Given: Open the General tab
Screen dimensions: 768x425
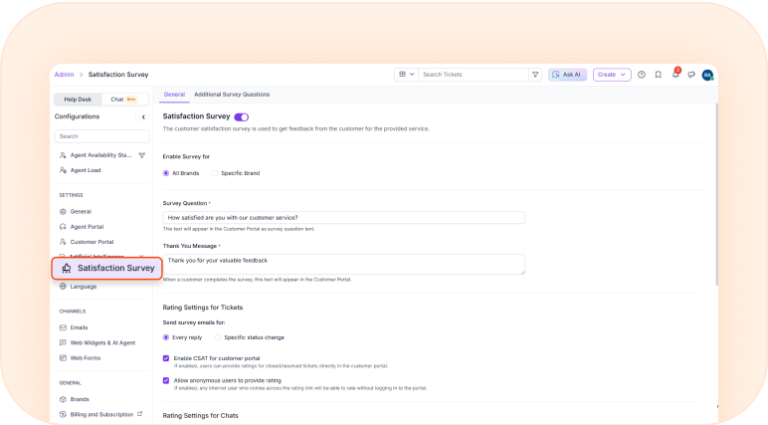Looking at the screenshot, I should pyautogui.click(x=174, y=94).
